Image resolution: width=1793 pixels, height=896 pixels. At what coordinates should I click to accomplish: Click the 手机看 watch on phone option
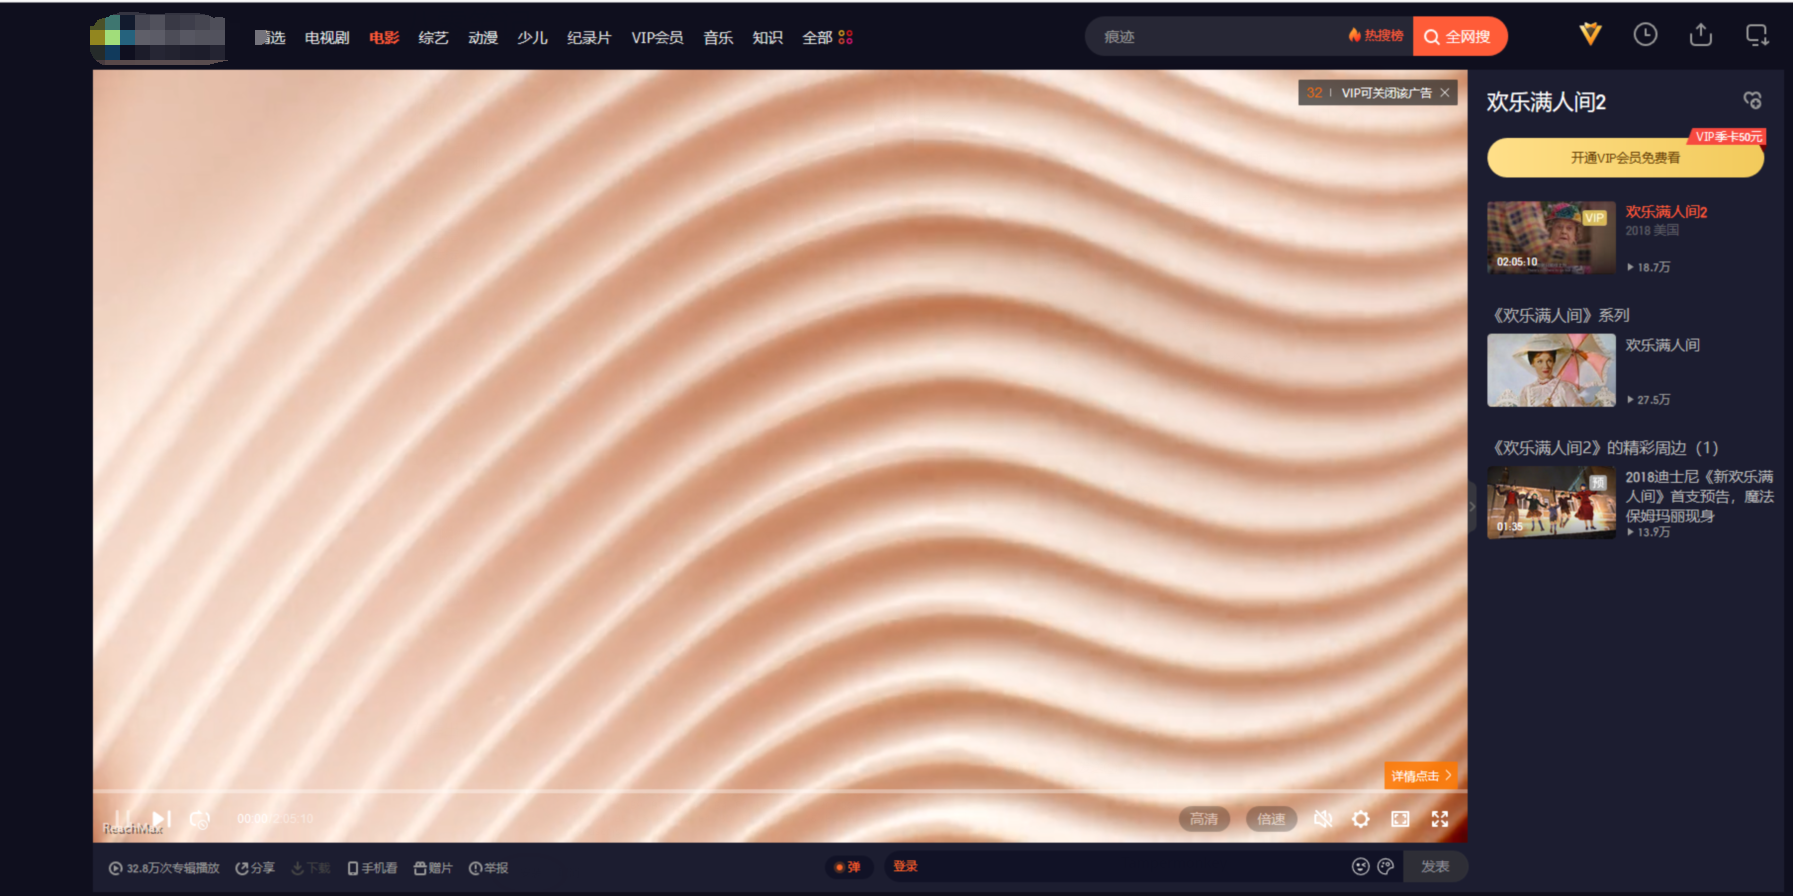pyautogui.click(x=372, y=868)
